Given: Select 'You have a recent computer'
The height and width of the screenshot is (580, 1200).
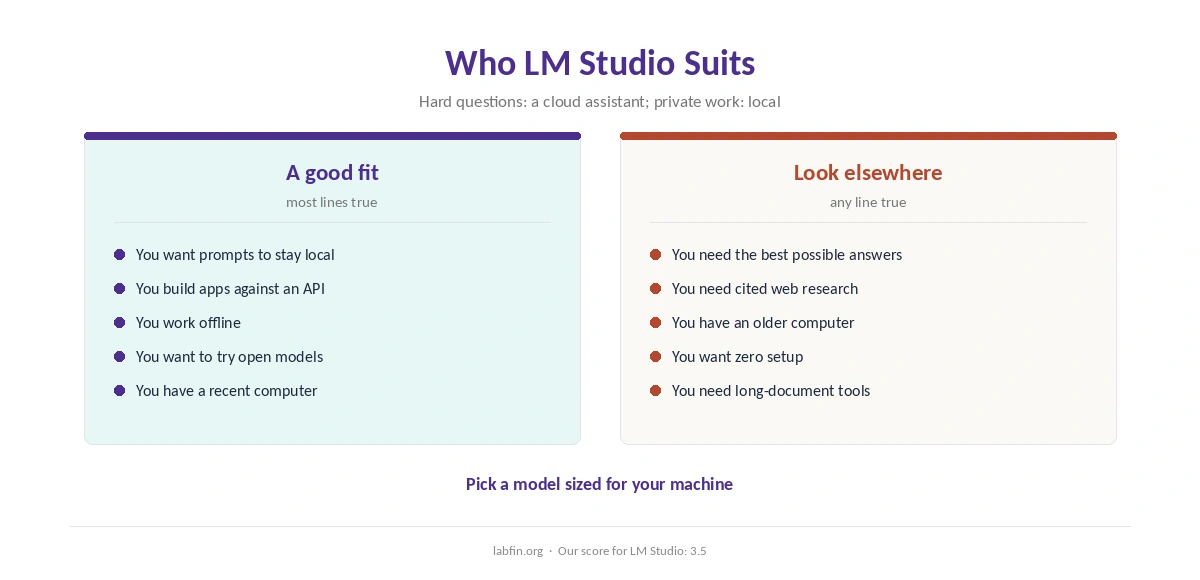Looking at the screenshot, I should (226, 391).
